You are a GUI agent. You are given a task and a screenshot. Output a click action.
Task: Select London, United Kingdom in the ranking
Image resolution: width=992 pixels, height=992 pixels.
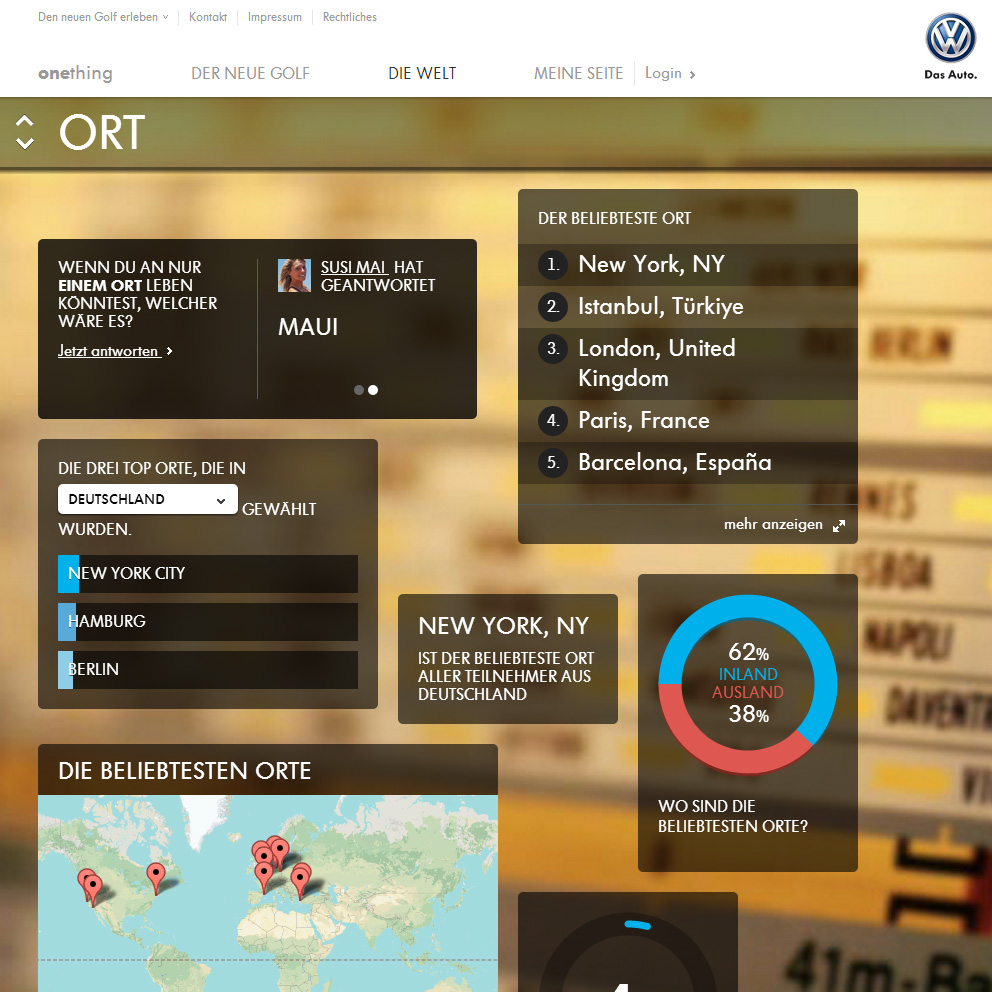(688, 364)
